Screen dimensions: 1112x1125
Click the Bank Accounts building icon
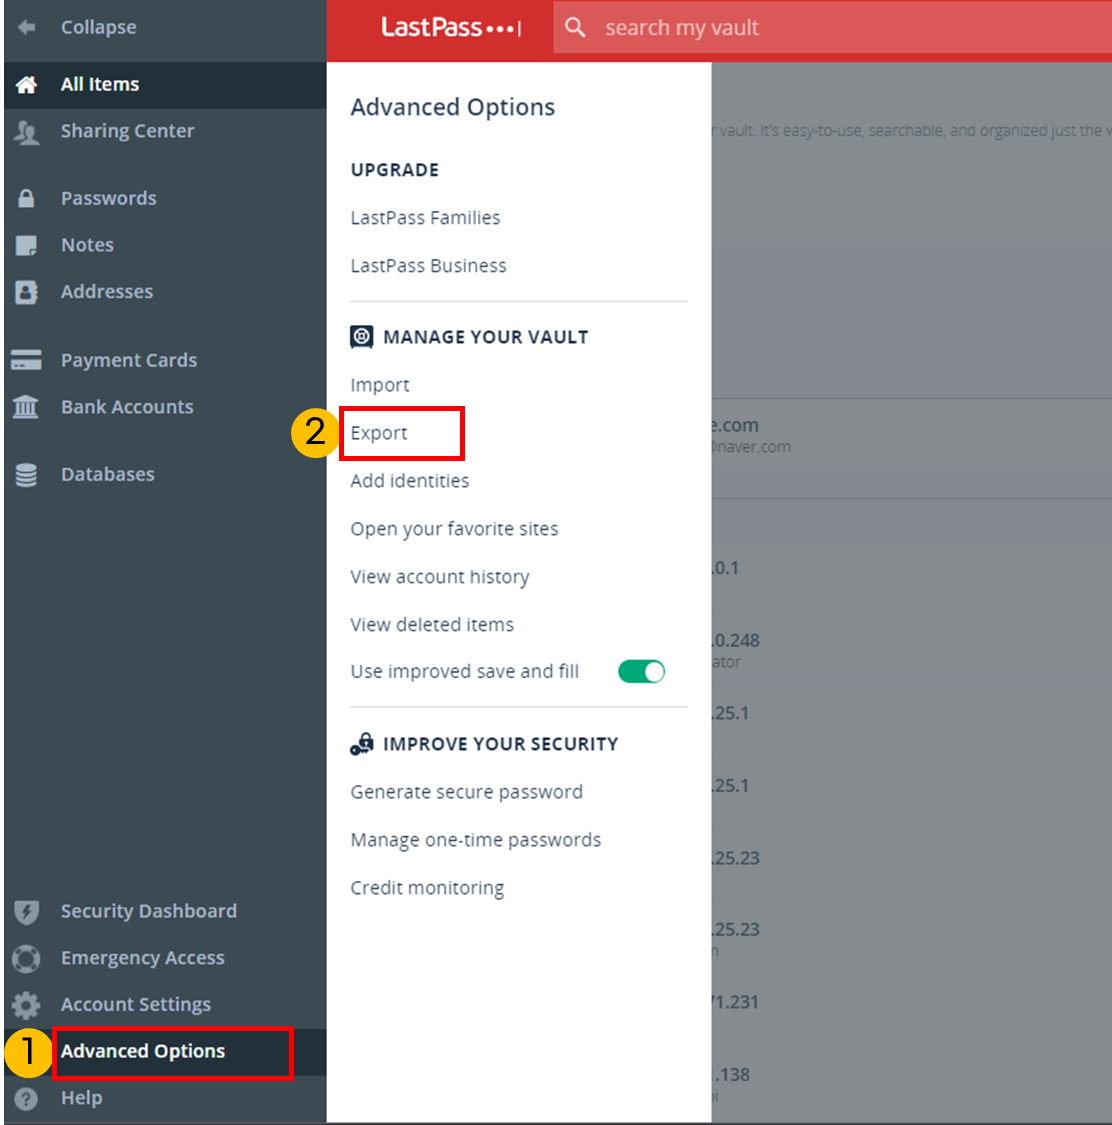(26, 407)
